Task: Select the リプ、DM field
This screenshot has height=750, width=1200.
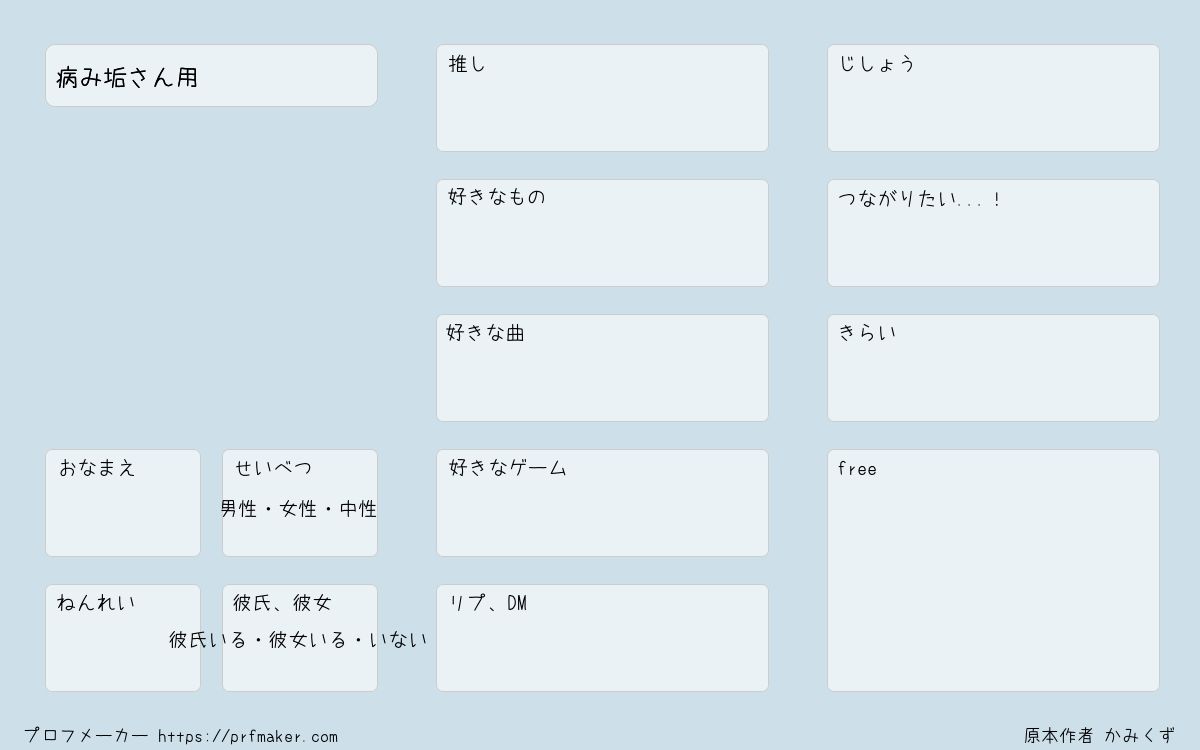Action: (x=602, y=638)
